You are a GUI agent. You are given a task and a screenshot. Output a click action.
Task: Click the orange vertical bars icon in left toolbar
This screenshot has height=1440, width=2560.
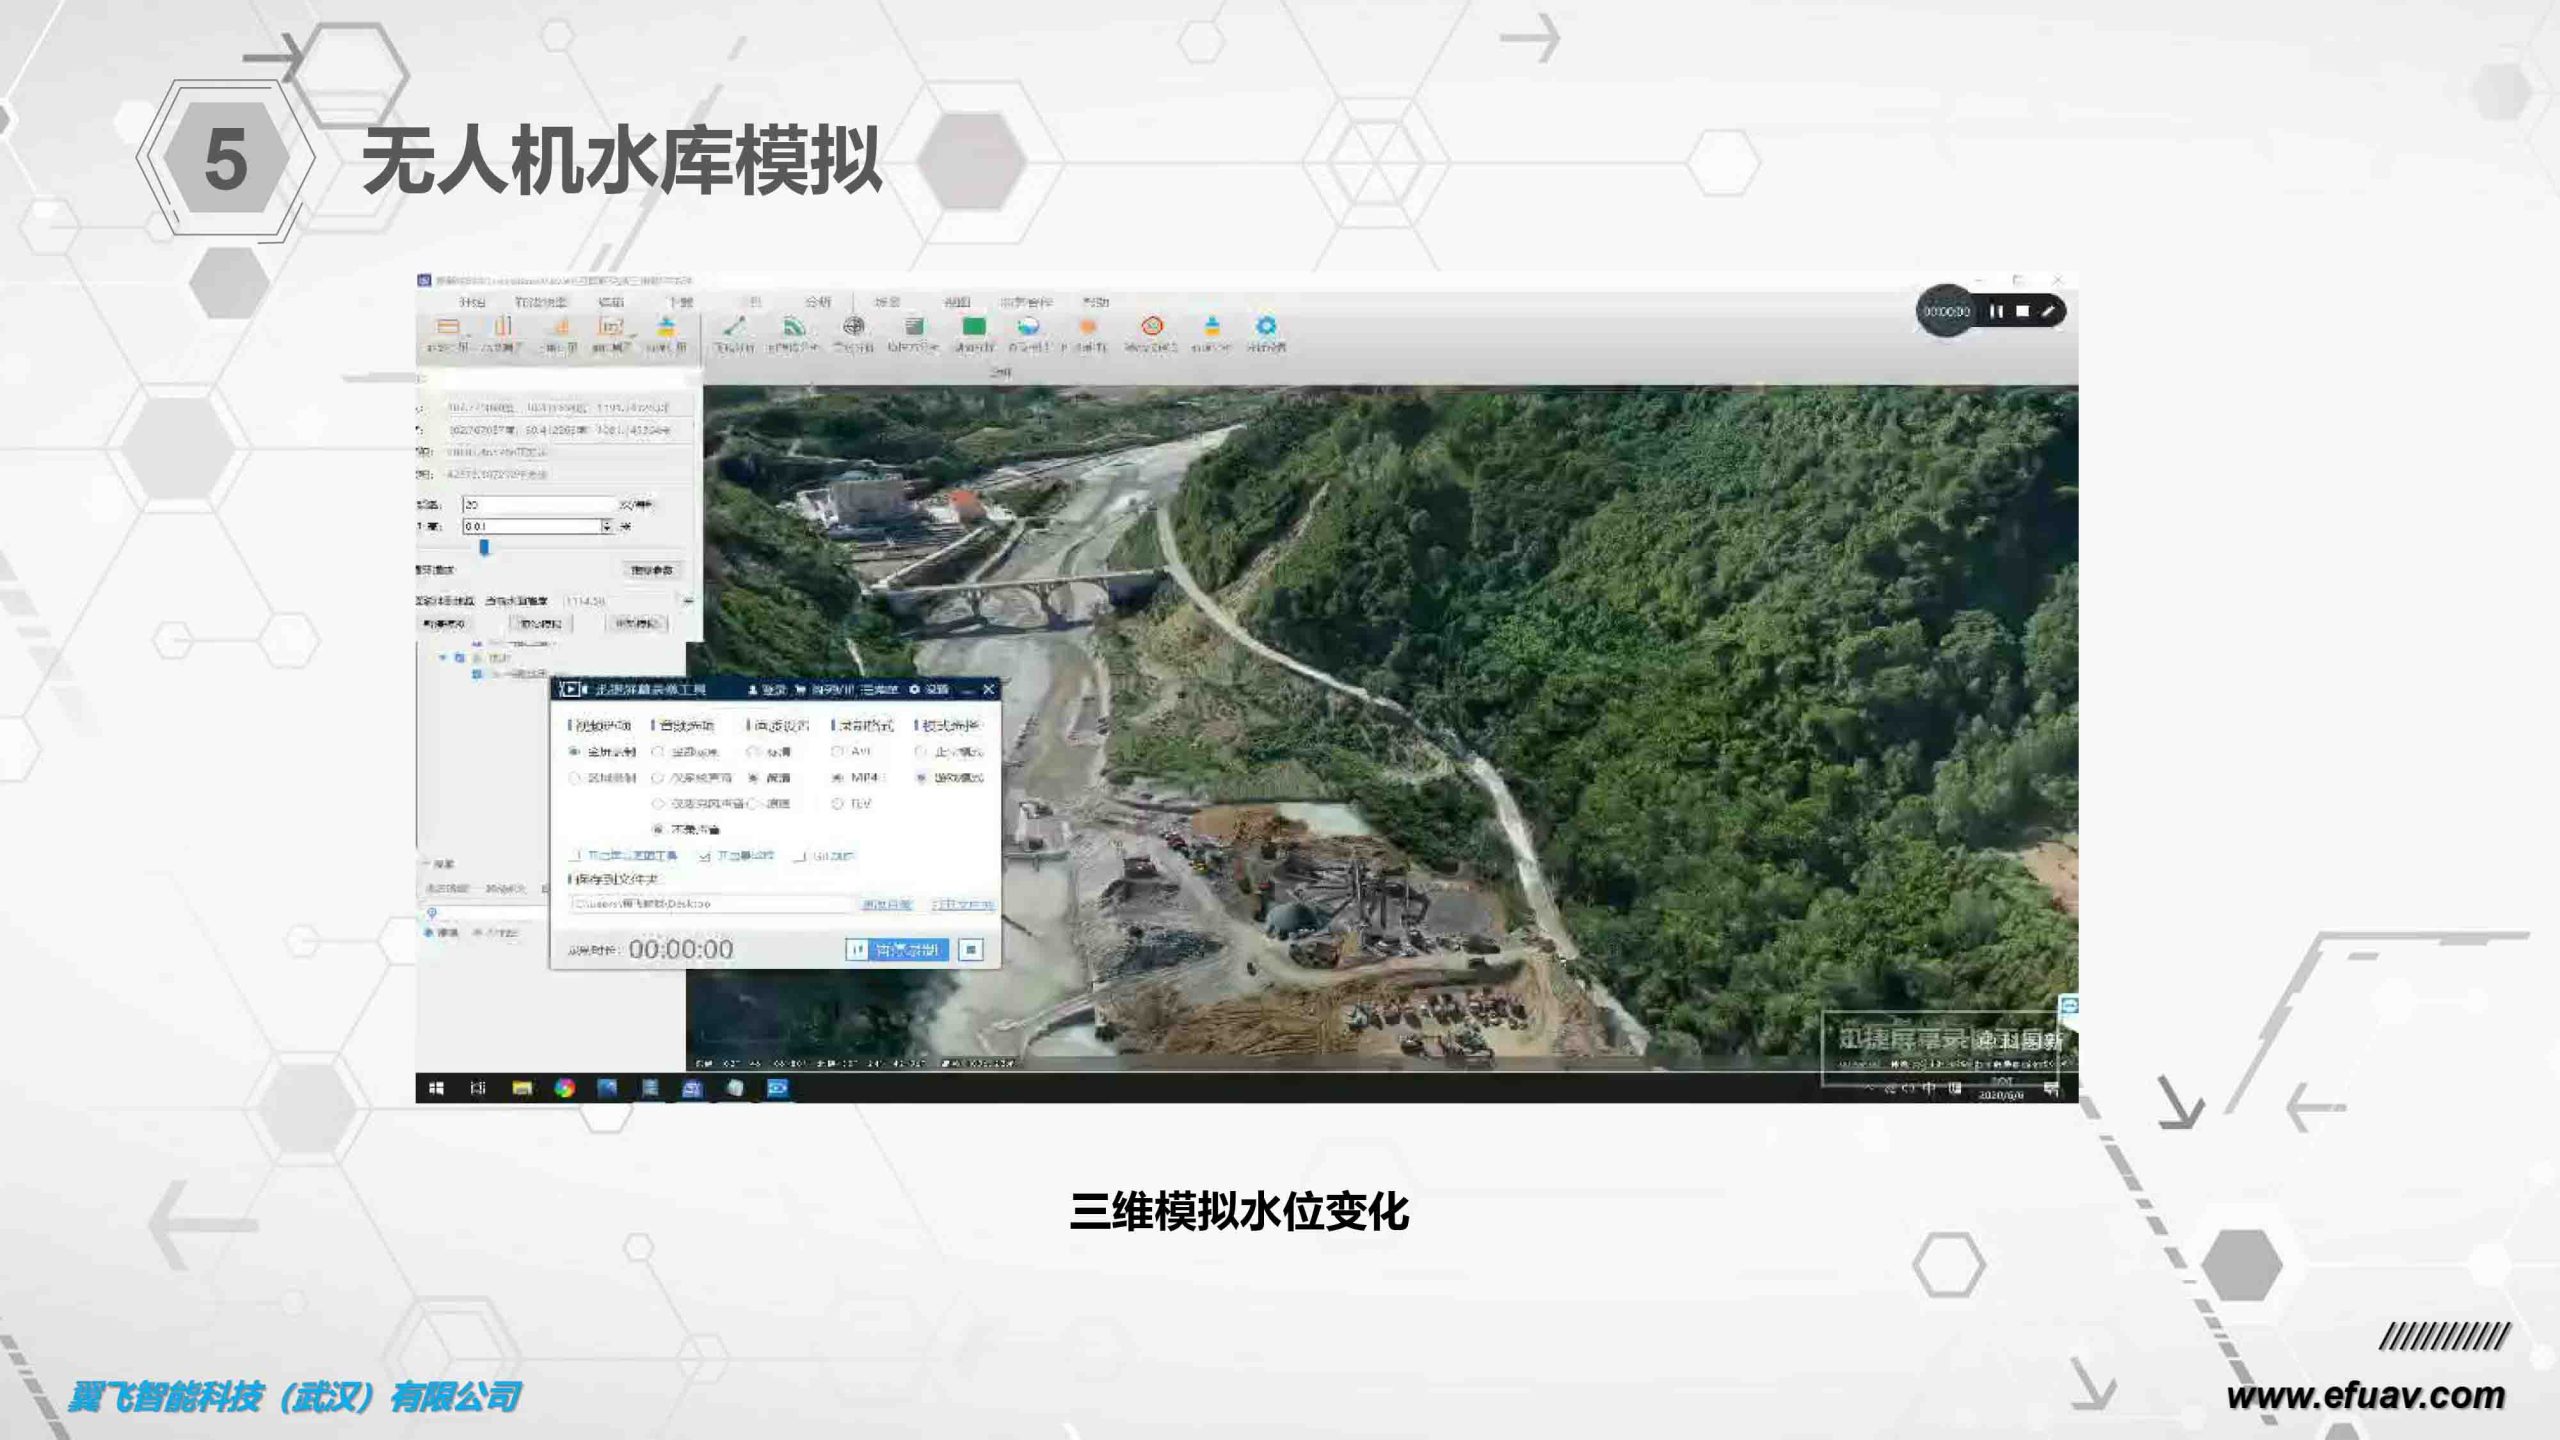[503, 326]
